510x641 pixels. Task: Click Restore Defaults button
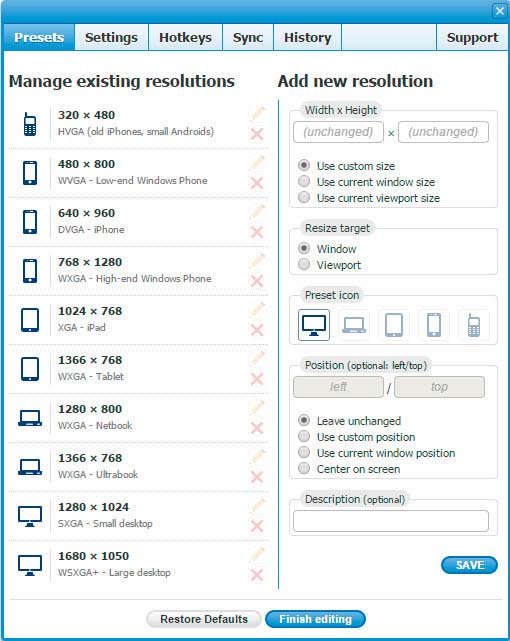204,619
